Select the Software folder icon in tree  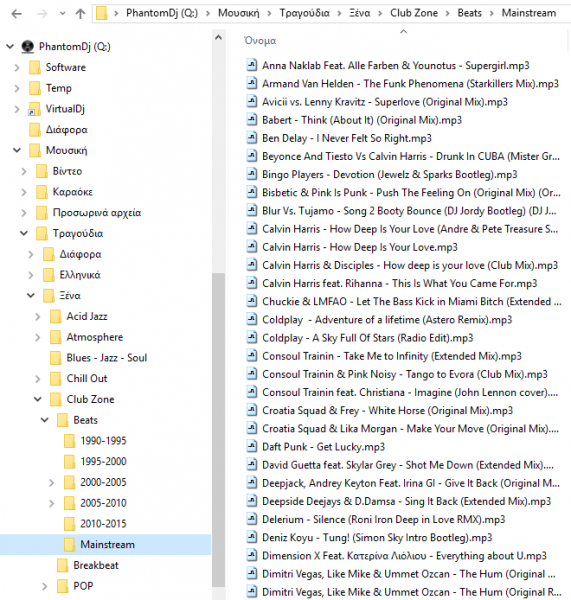pos(35,67)
